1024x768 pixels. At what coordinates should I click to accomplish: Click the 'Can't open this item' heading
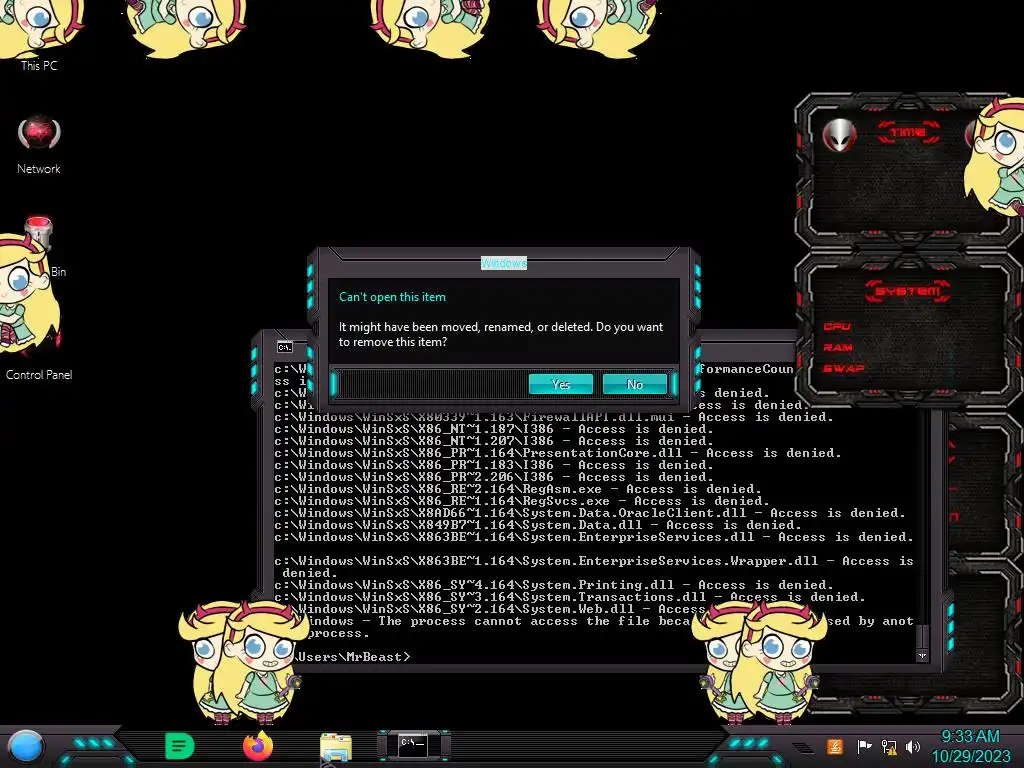click(392, 296)
